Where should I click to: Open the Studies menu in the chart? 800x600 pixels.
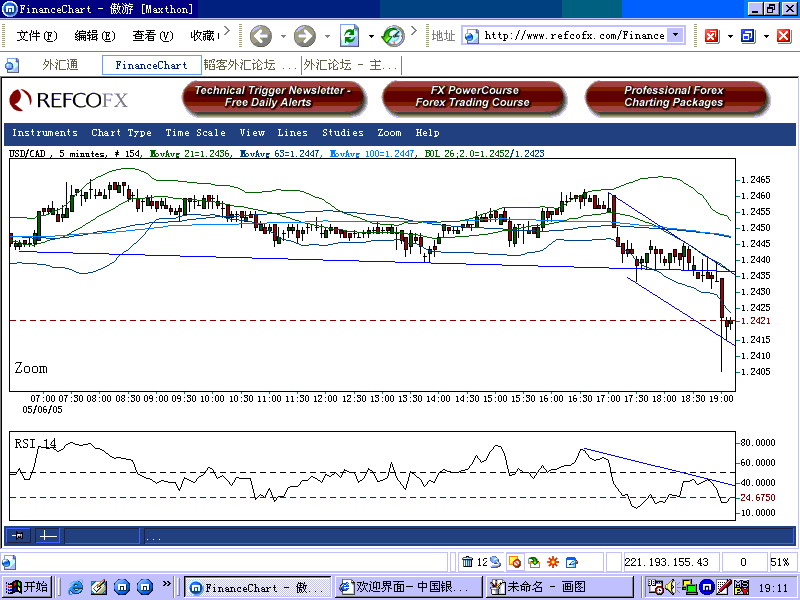click(343, 132)
